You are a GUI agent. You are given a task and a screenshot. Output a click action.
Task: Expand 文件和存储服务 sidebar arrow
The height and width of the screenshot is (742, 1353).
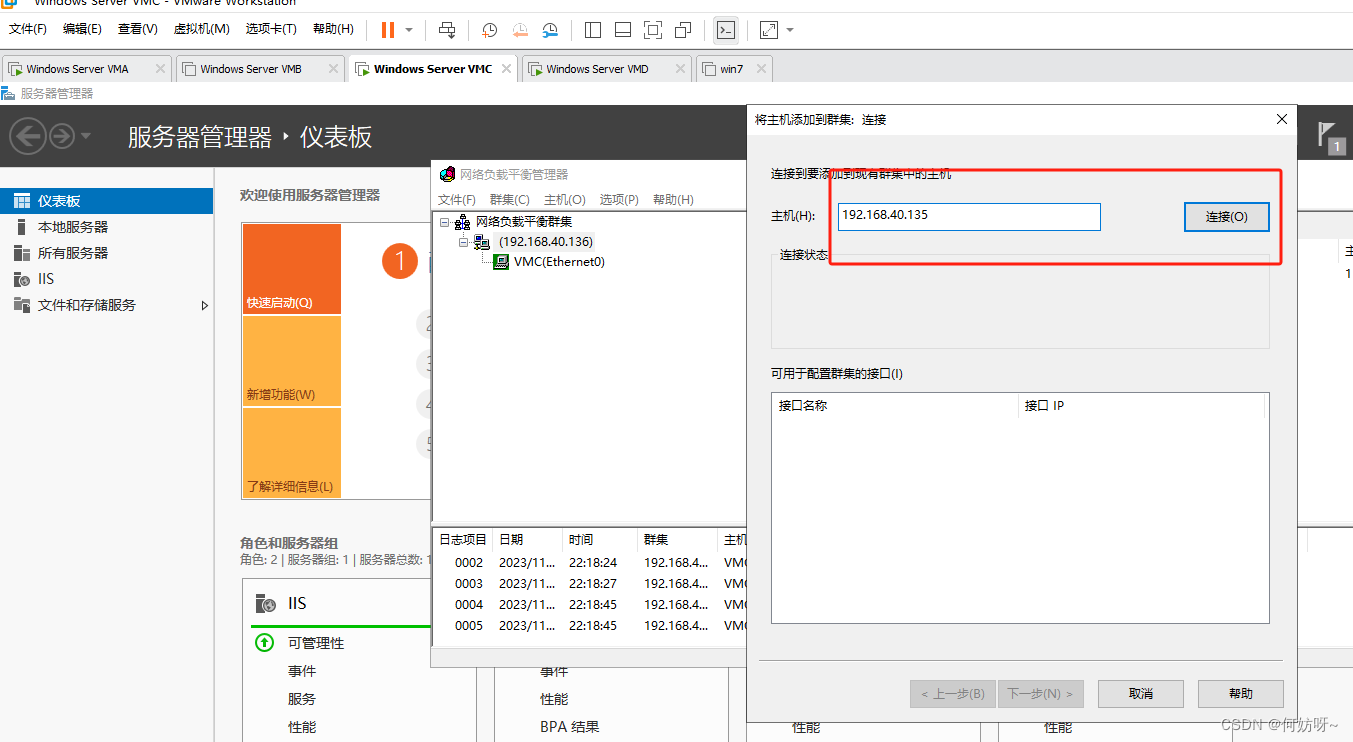coord(205,305)
